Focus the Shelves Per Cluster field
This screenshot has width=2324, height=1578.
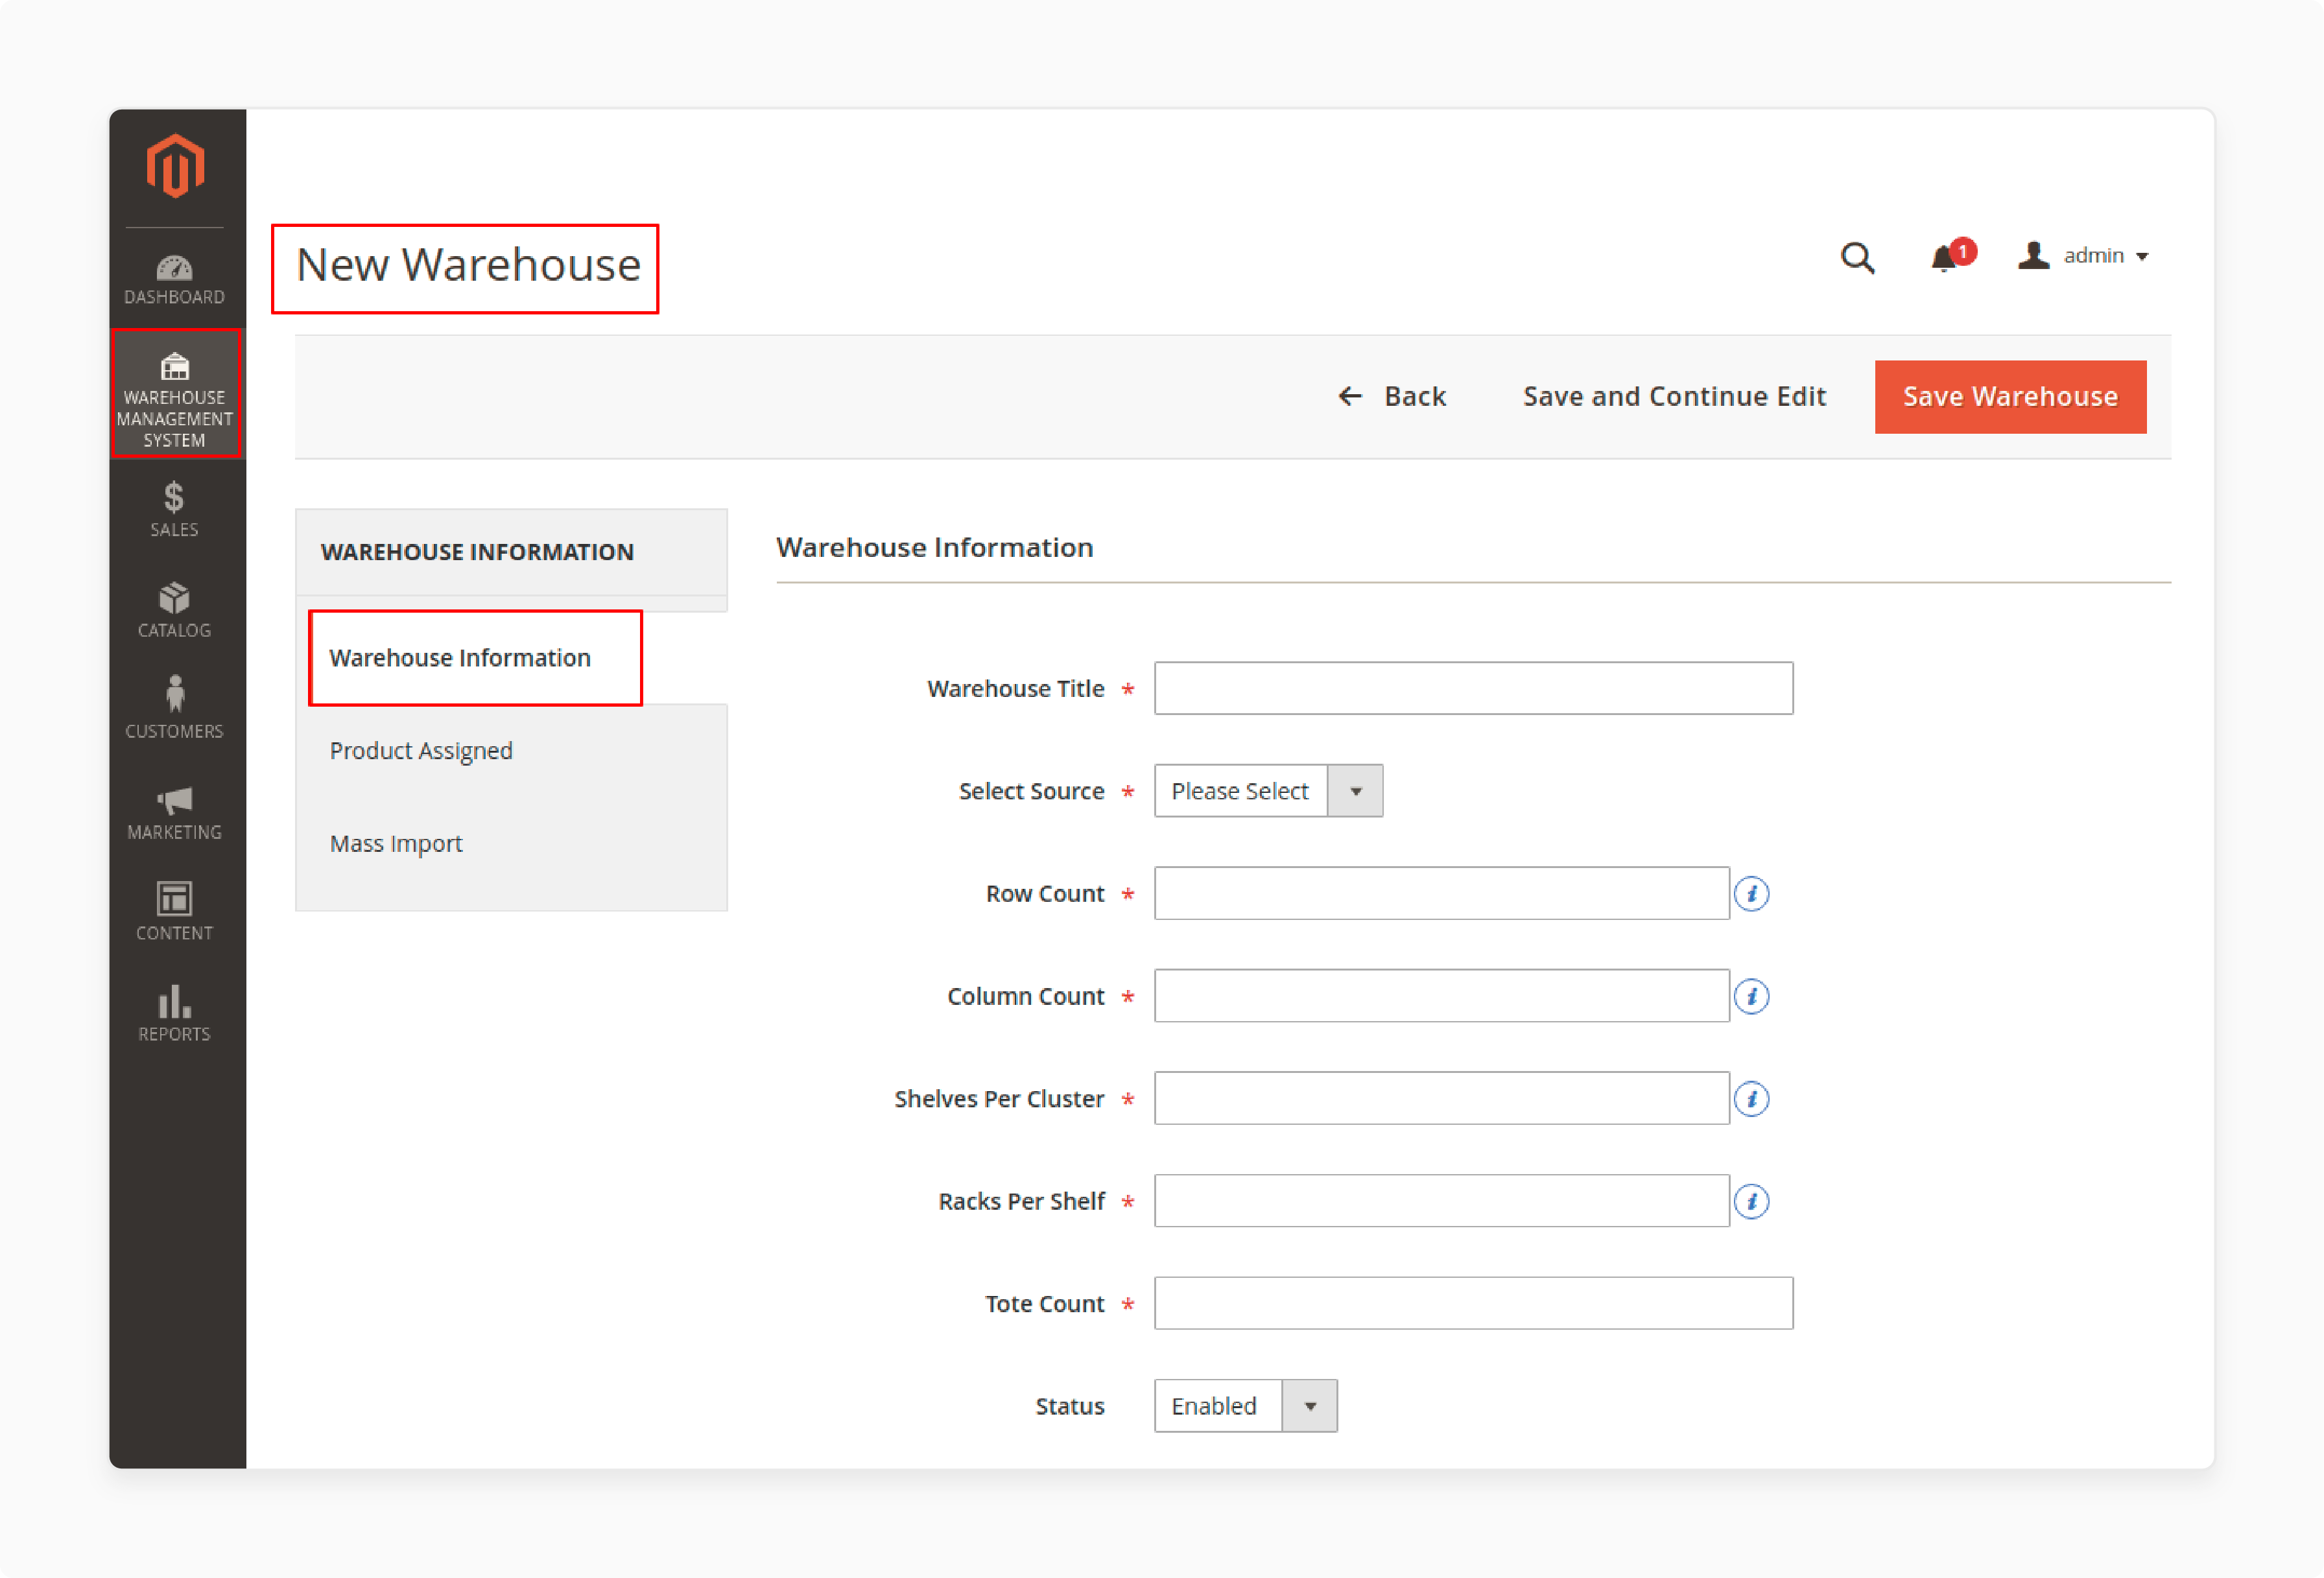pos(1441,1098)
